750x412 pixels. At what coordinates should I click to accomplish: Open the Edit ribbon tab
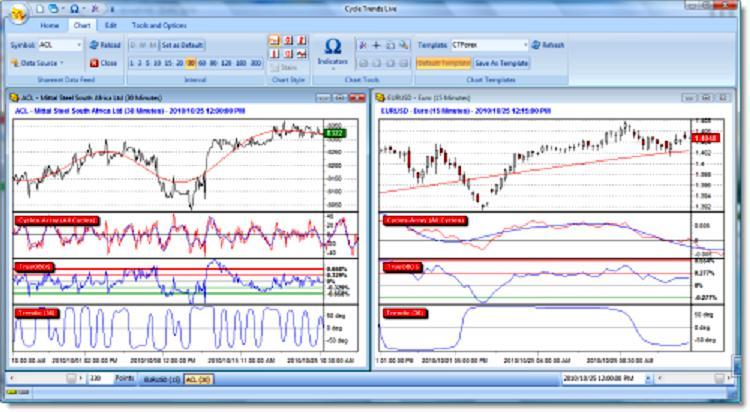click(x=110, y=25)
